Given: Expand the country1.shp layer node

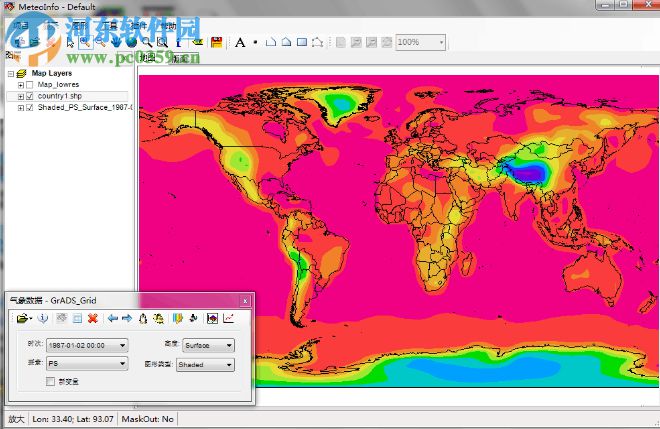Looking at the screenshot, I should tap(21, 96).
